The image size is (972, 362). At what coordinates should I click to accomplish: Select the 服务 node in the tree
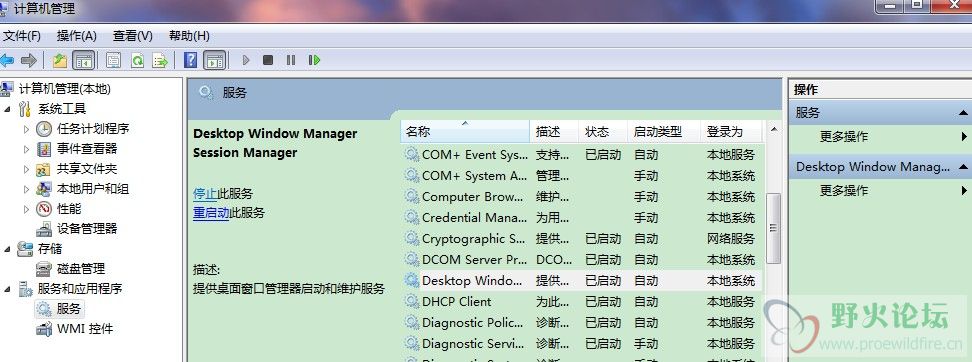click(x=69, y=308)
